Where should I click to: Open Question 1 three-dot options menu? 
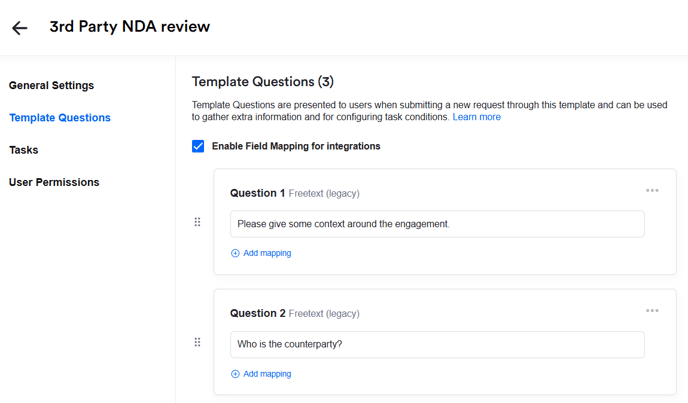(652, 190)
